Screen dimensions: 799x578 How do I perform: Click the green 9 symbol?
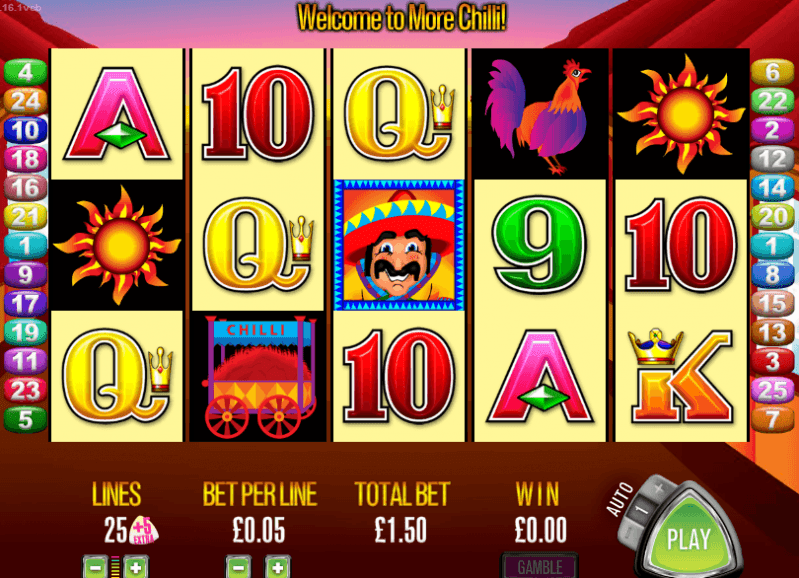[540, 245]
